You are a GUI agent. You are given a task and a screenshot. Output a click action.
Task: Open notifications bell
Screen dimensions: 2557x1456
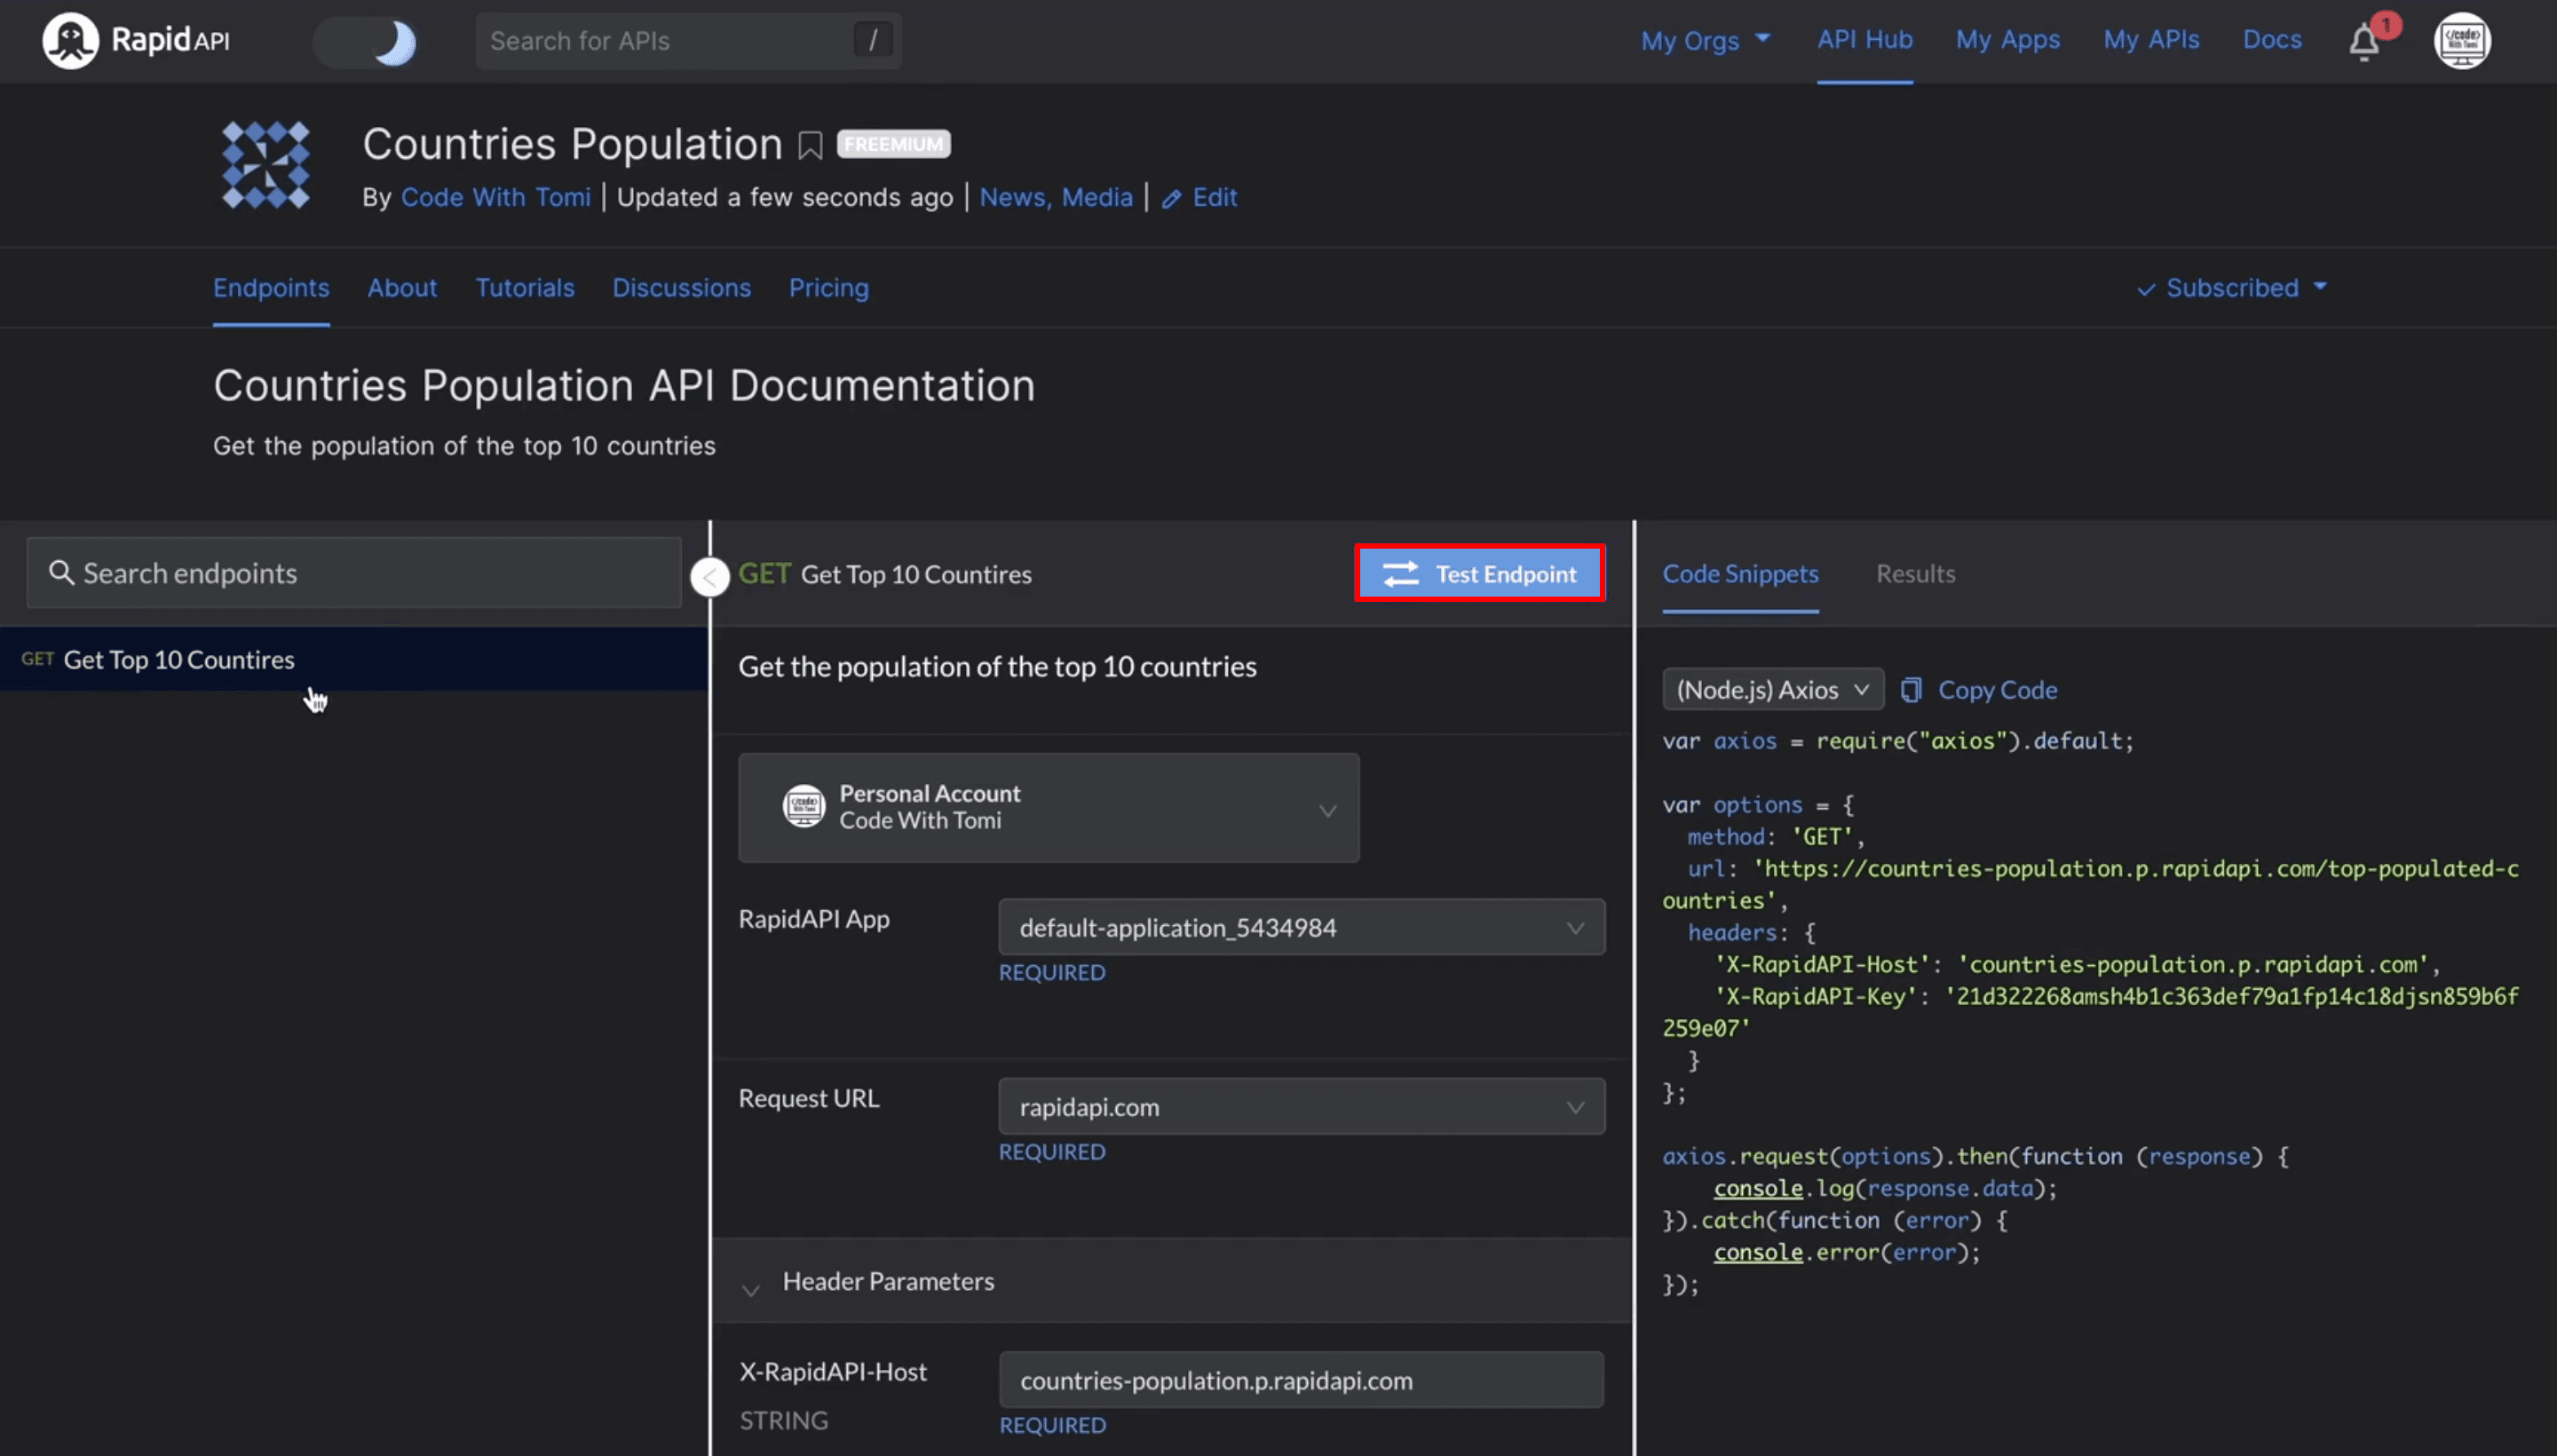point(2364,42)
